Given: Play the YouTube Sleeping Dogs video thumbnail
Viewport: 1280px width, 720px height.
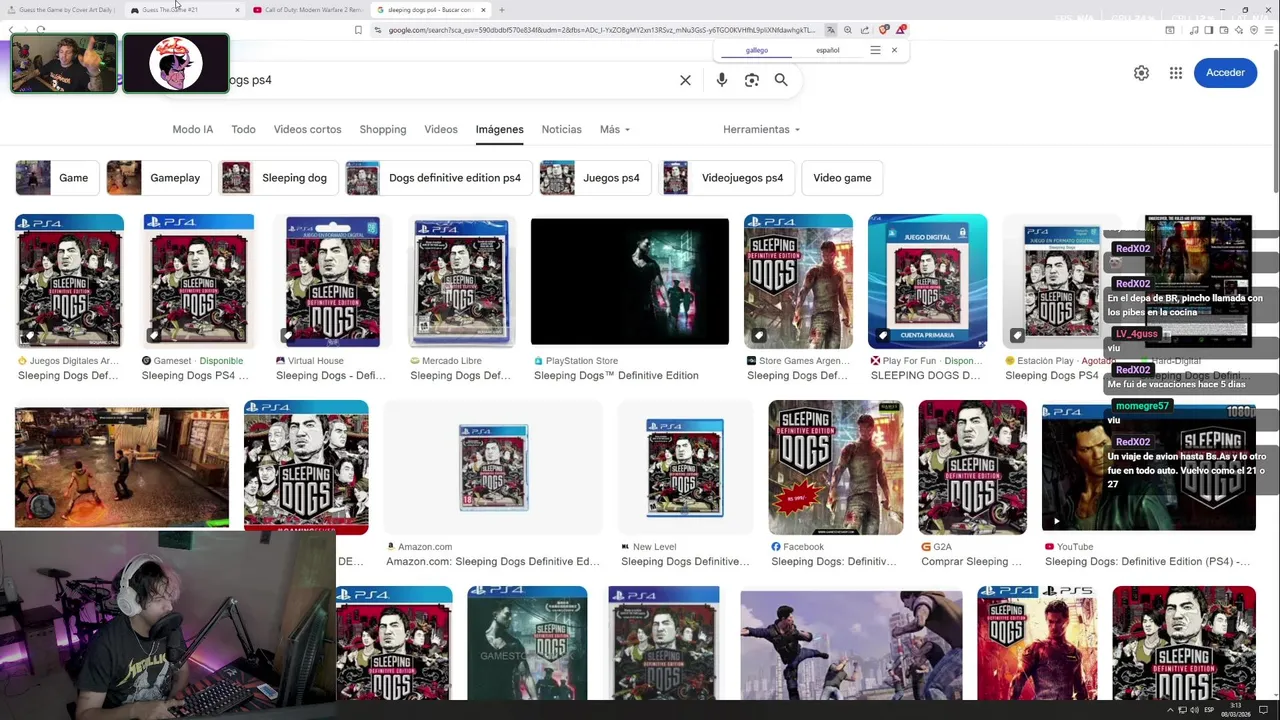Looking at the screenshot, I should (1148, 467).
